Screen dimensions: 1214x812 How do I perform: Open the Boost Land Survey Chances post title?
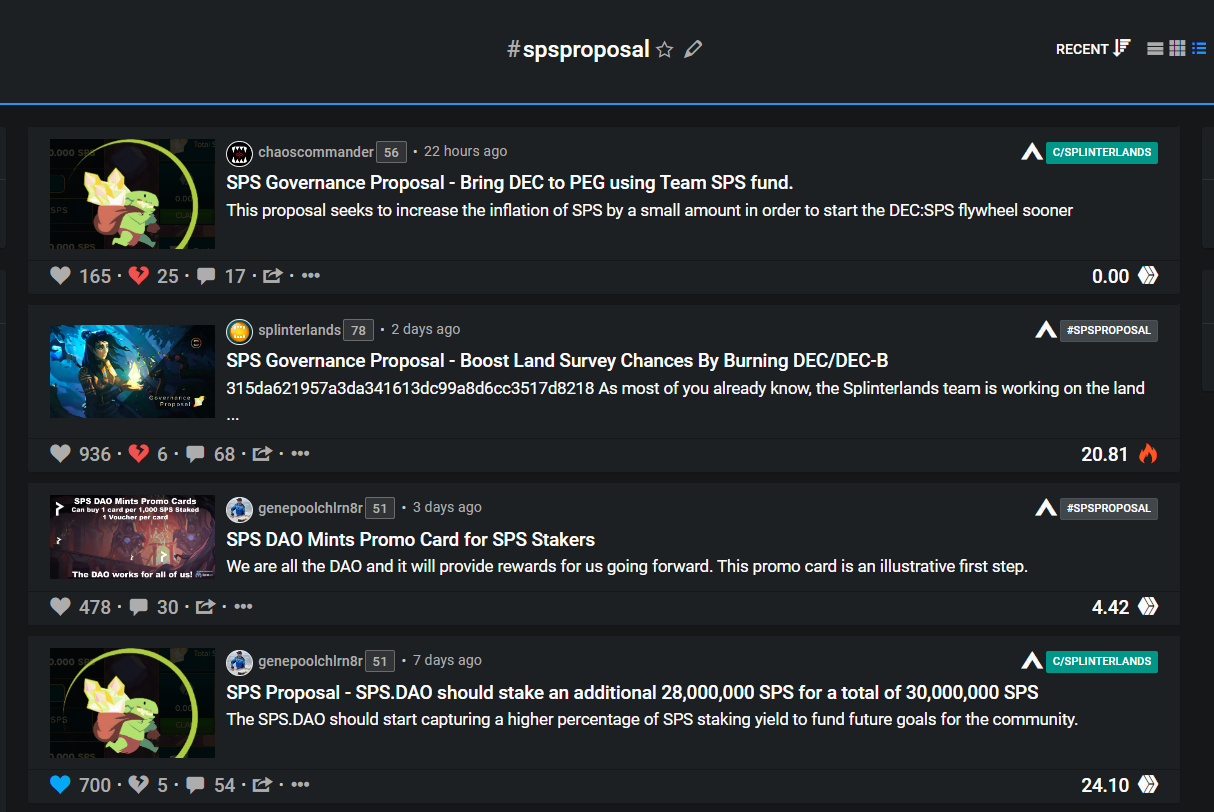[x=557, y=360]
